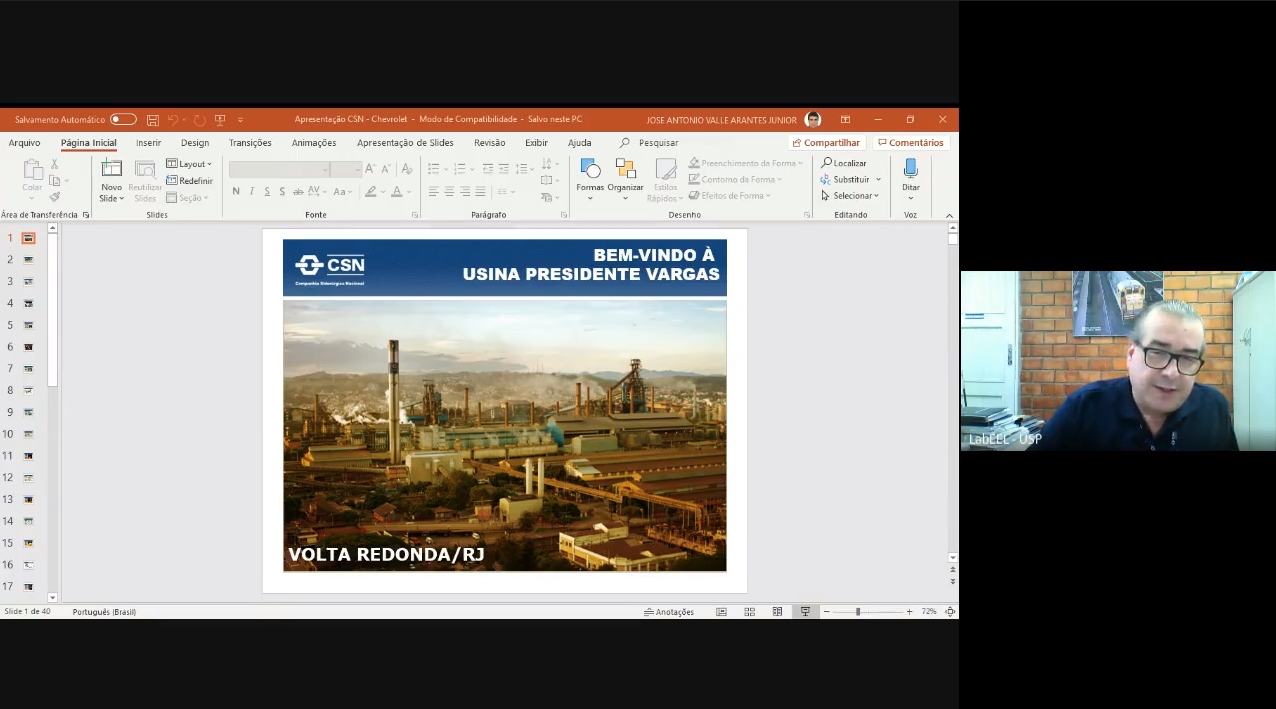Switch to Transições tab
Screen dimensions: 1276x709
[250, 143]
